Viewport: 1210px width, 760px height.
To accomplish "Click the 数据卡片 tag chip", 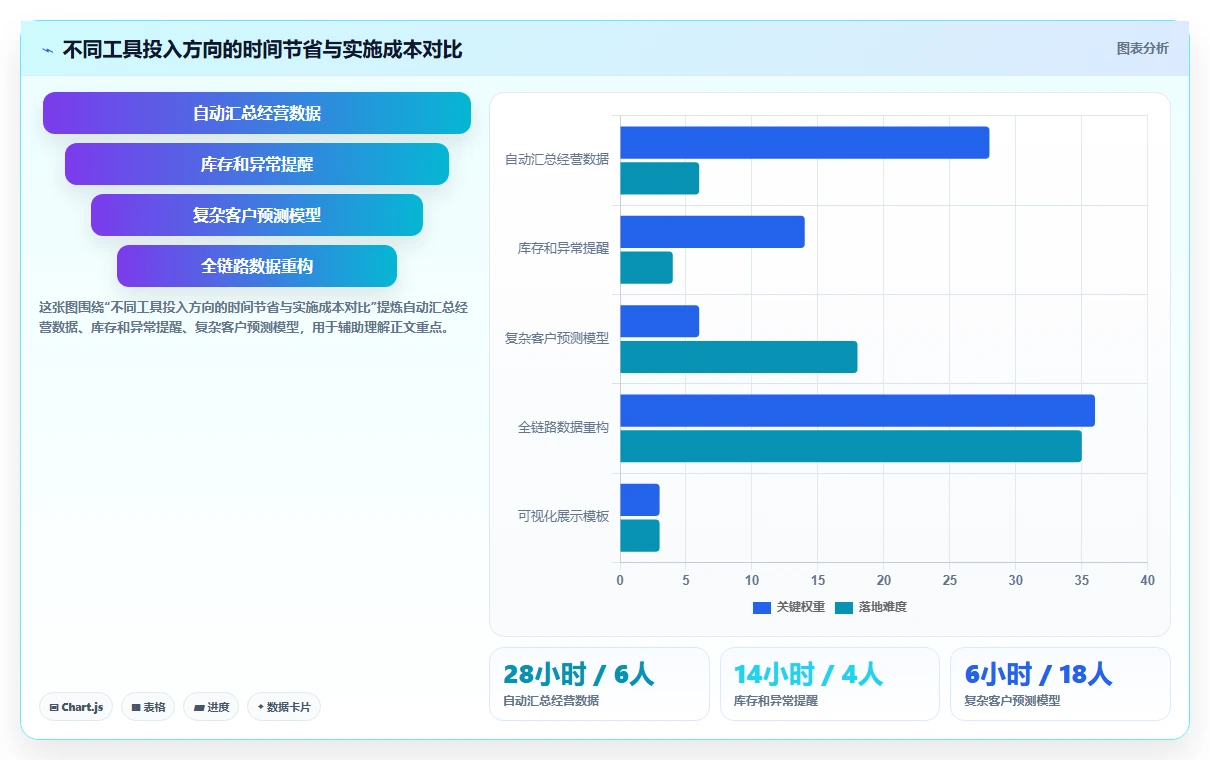I will point(284,707).
